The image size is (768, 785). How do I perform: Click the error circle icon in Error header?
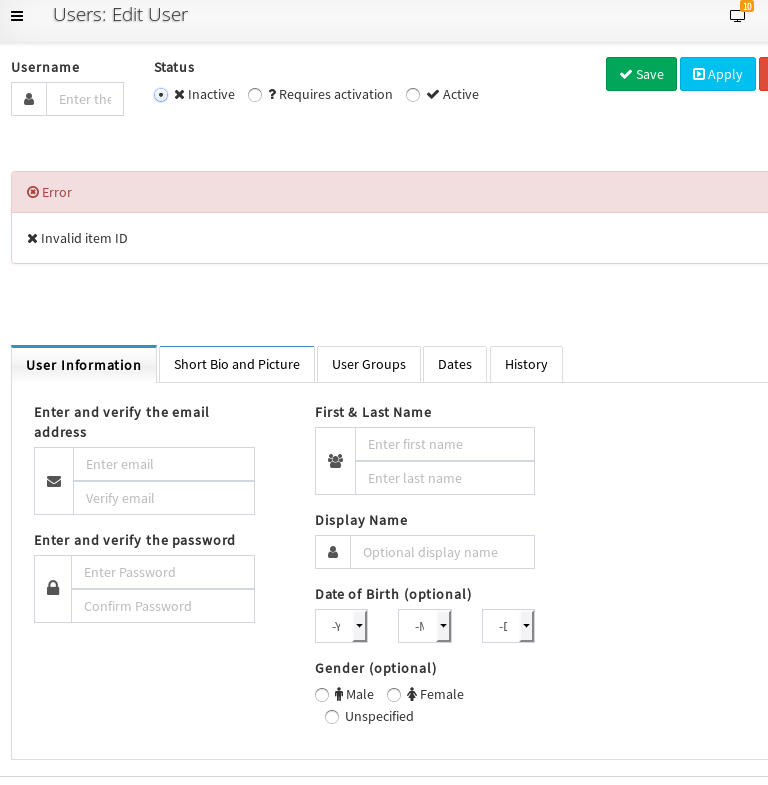coord(33,192)
